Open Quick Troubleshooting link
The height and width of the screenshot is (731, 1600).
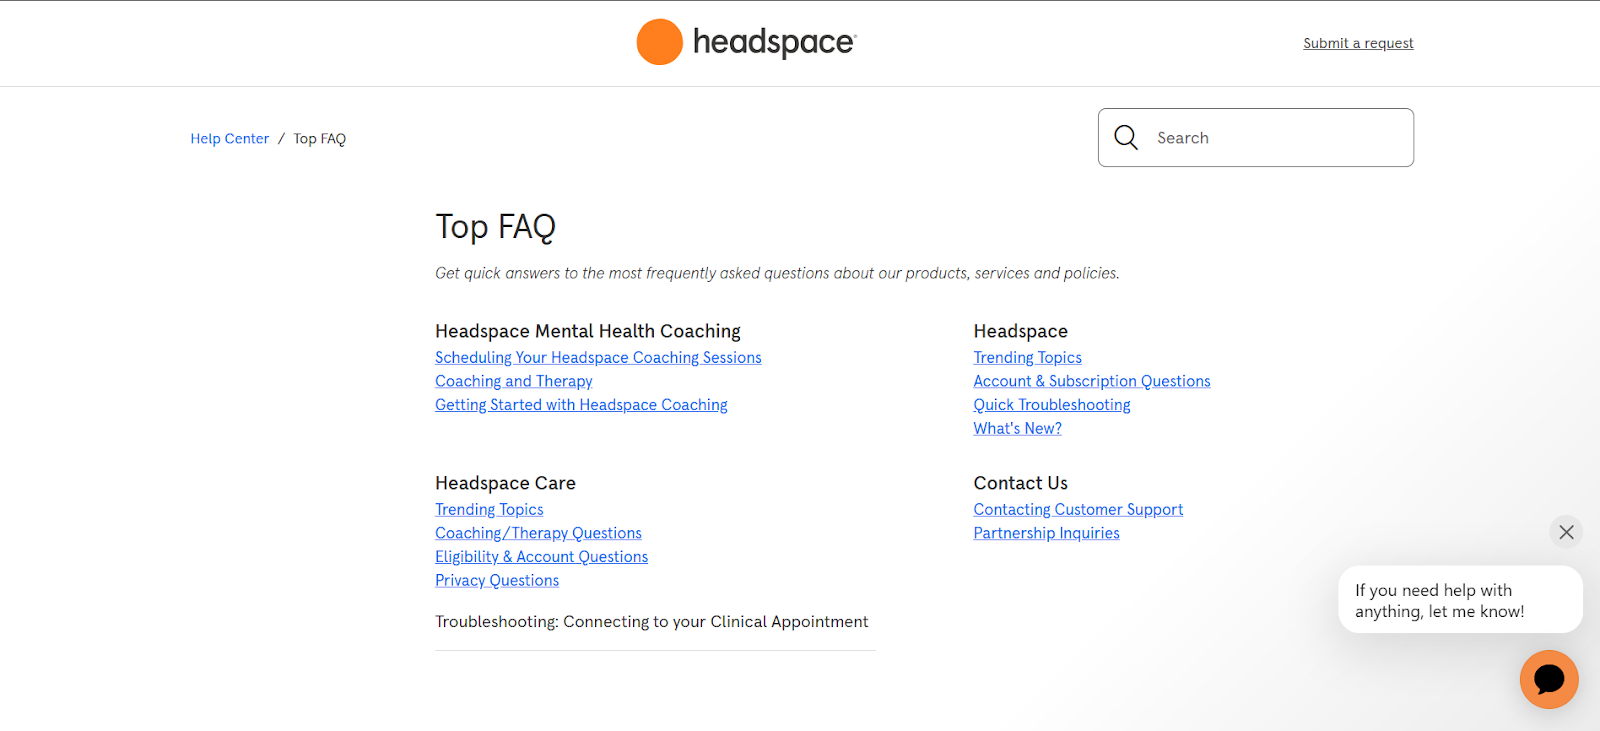(1052, 405)
